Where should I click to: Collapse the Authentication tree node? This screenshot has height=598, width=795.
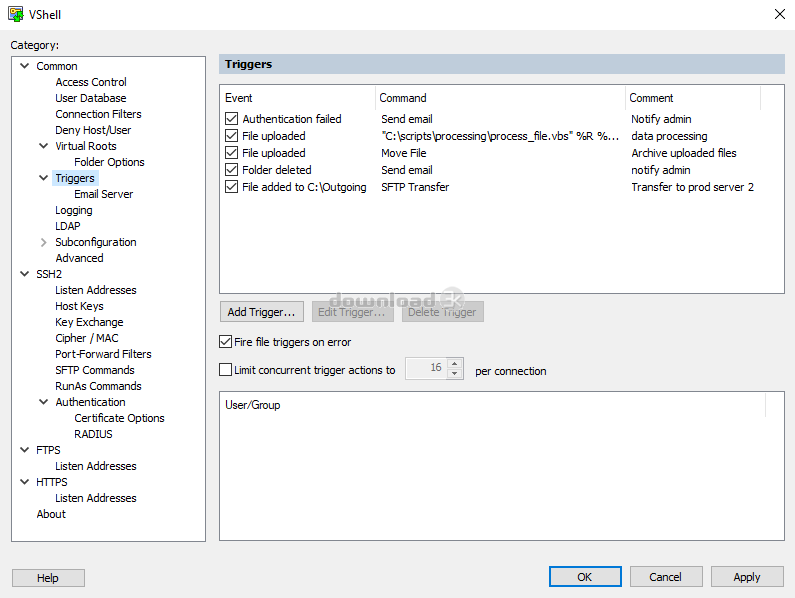click(x=44, y=402)
